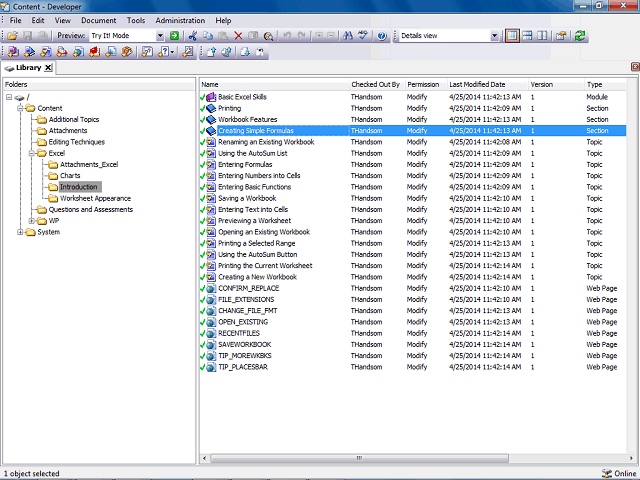Sort by the Name column header
Viewport: 640px width, 480px height.
(275, 84)
